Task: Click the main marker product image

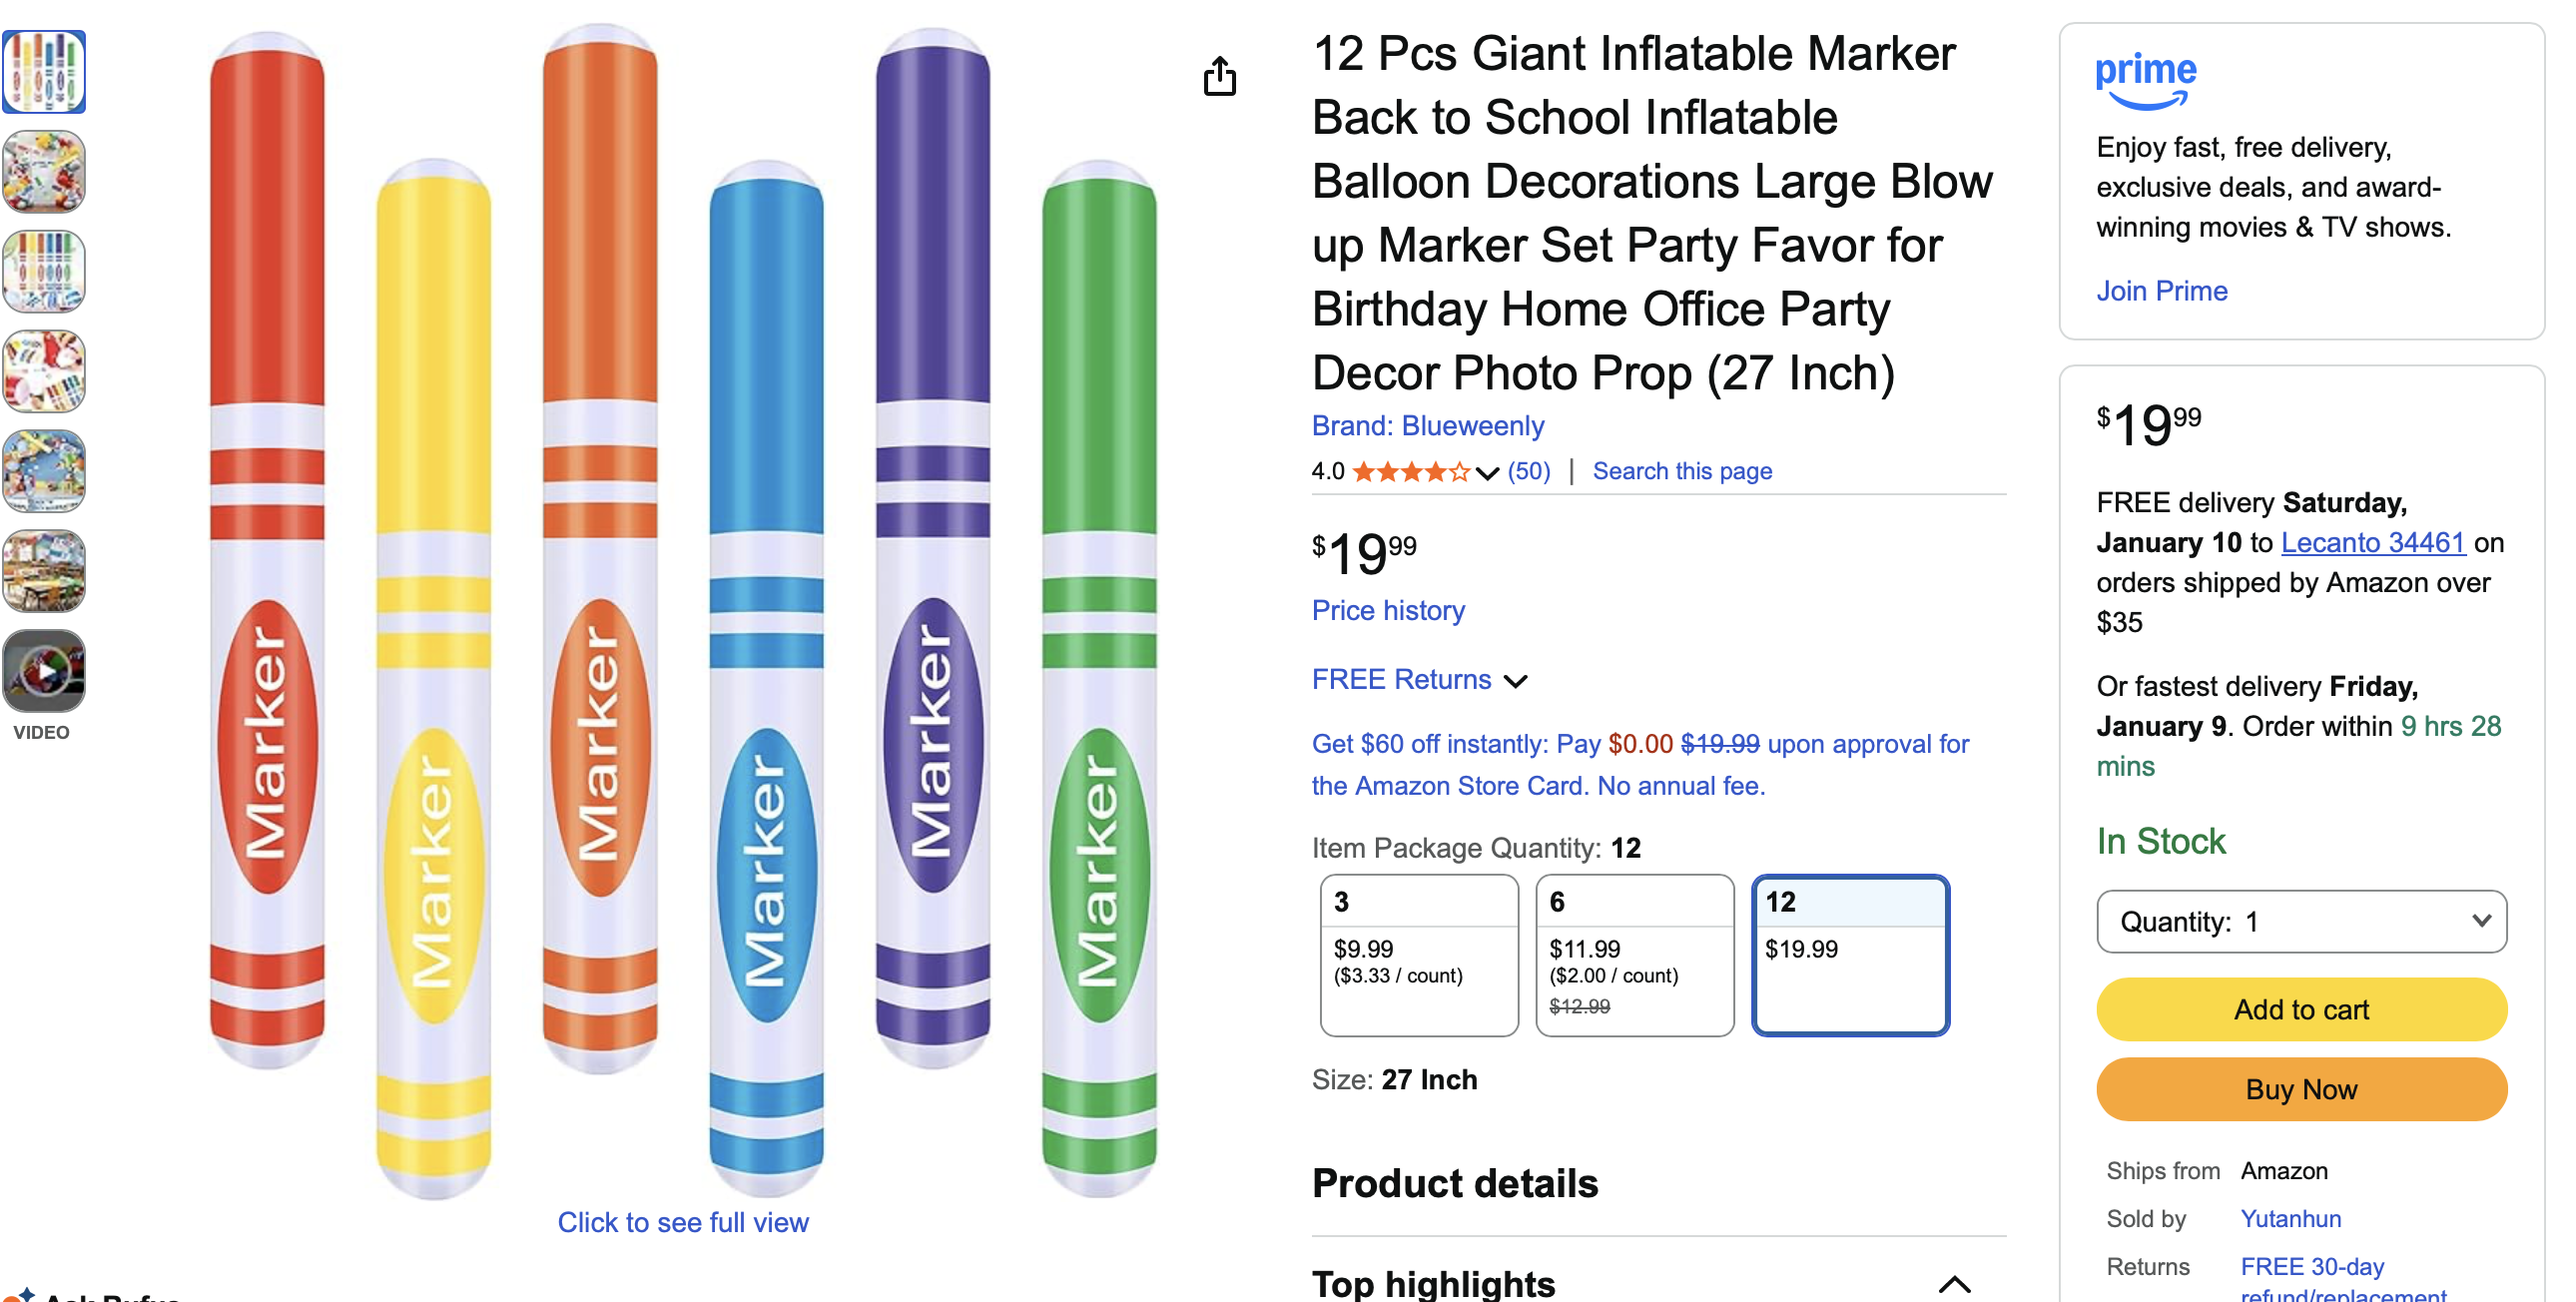Action: click(x=683, y=610)
